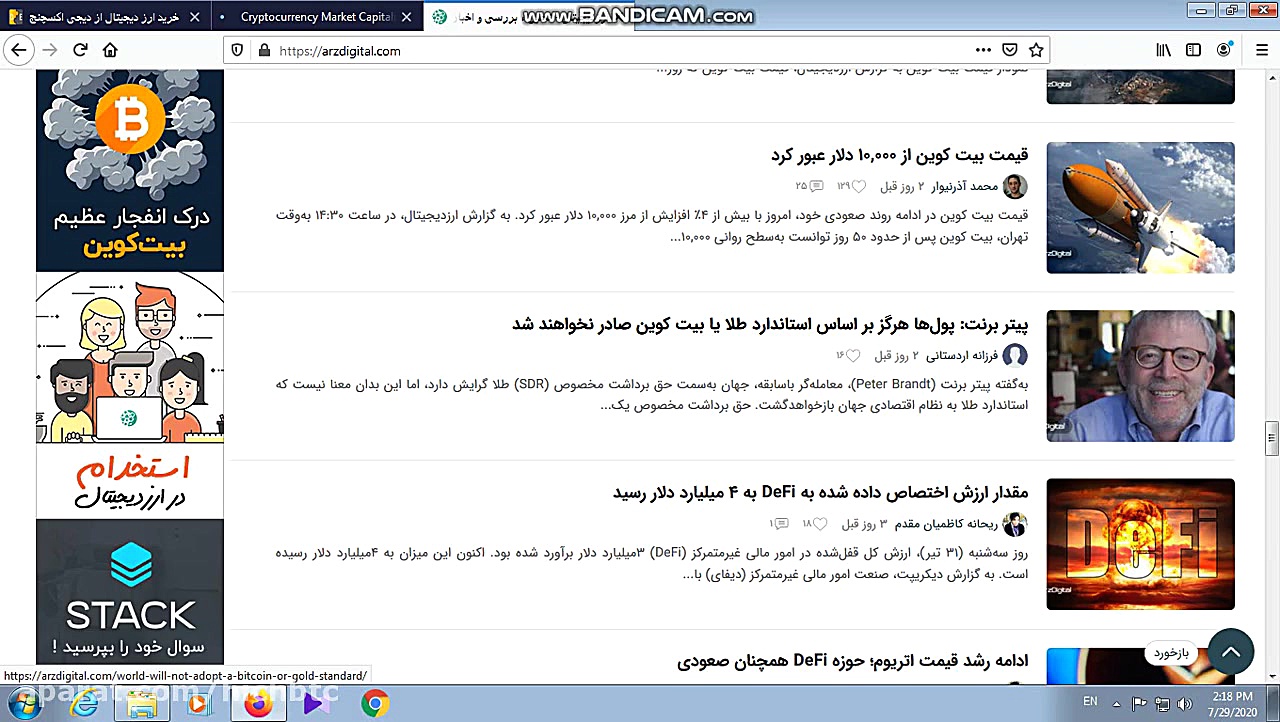Open the Peter Brandt gold standard article title

(x=770, y=324)
